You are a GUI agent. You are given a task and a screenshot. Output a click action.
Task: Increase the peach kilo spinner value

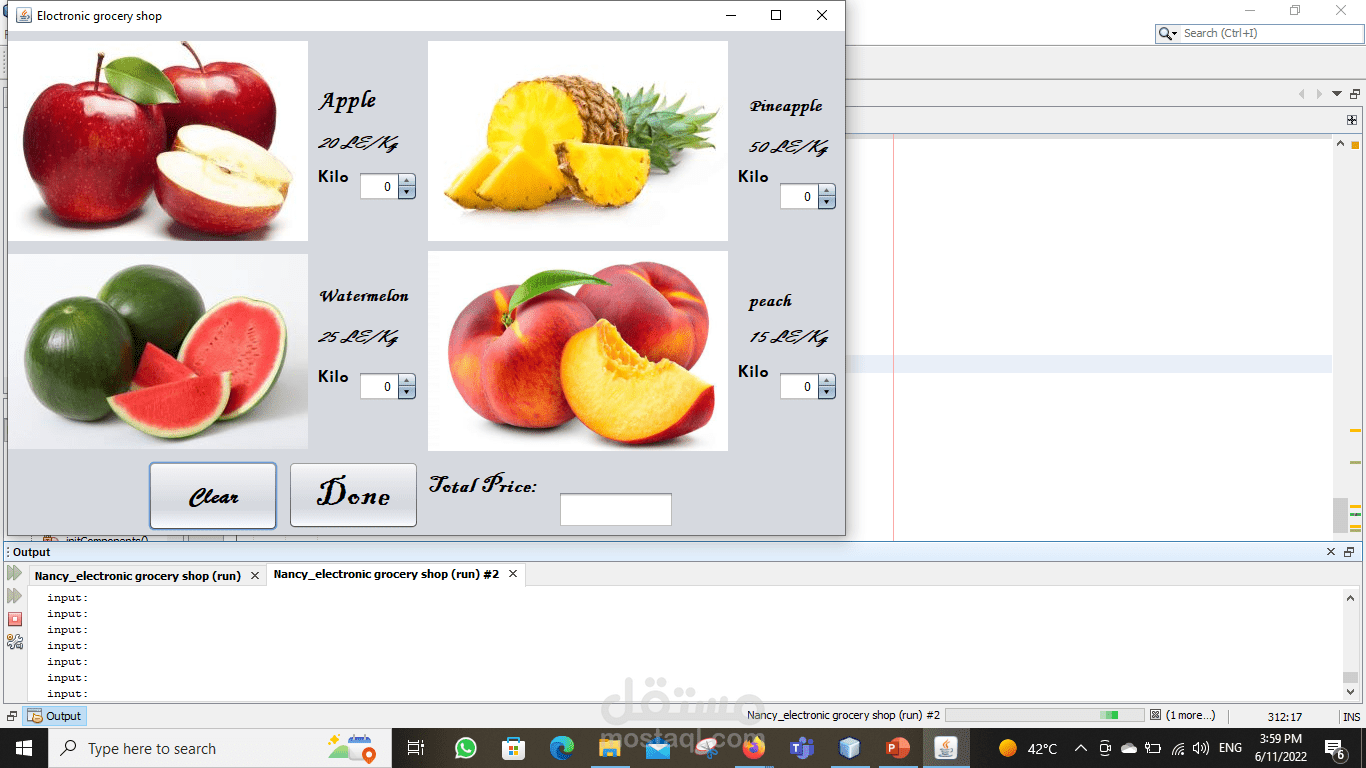pos(826,381)
